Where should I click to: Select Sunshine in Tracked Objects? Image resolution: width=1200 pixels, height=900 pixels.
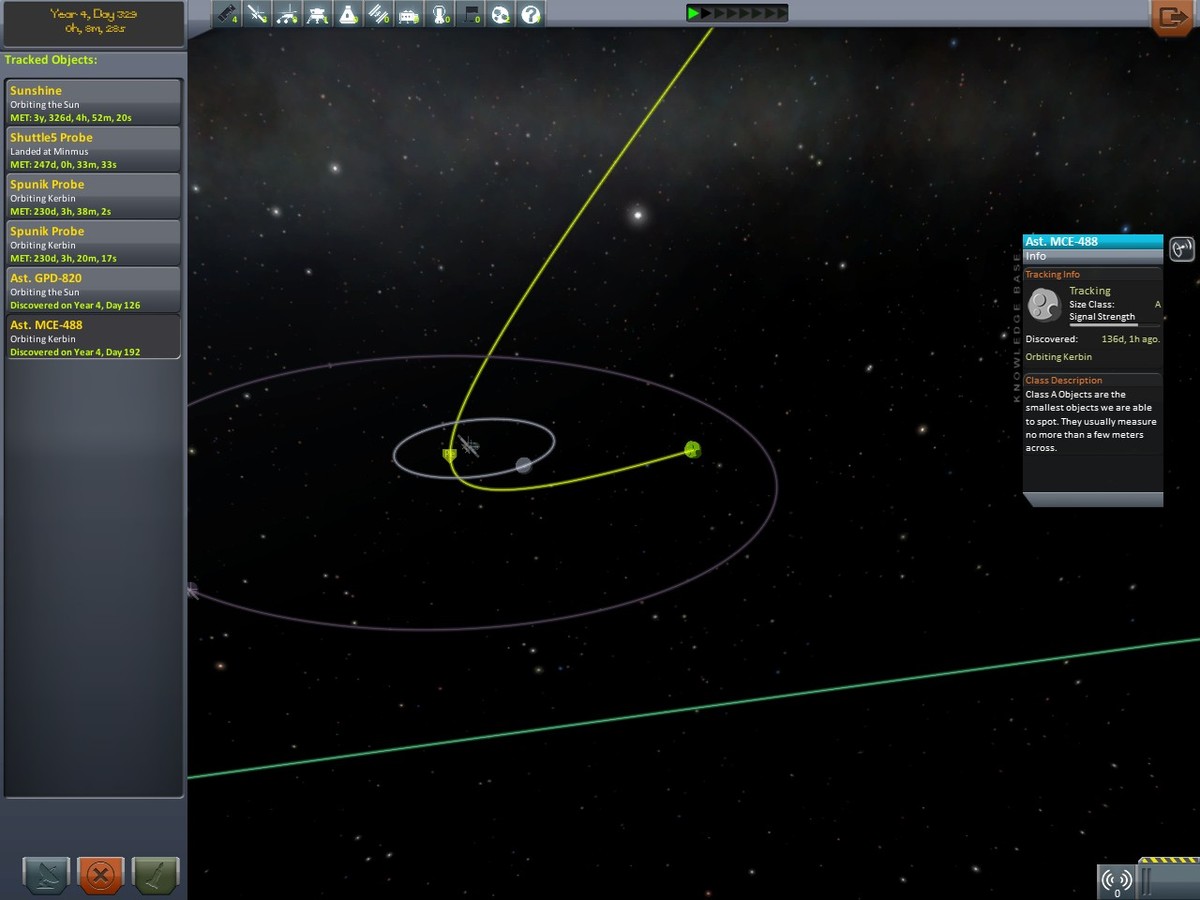[x=94, y=103]
